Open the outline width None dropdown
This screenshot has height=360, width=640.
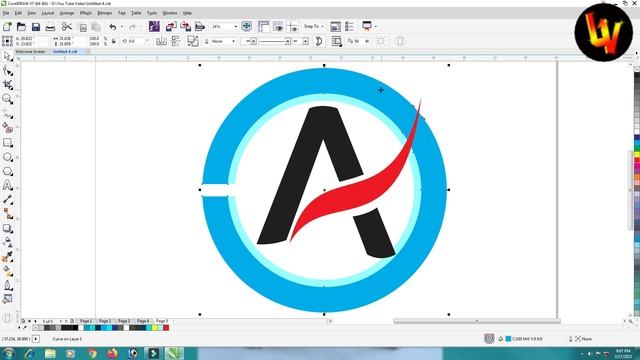pyautogui.click(x=222, y=41)
